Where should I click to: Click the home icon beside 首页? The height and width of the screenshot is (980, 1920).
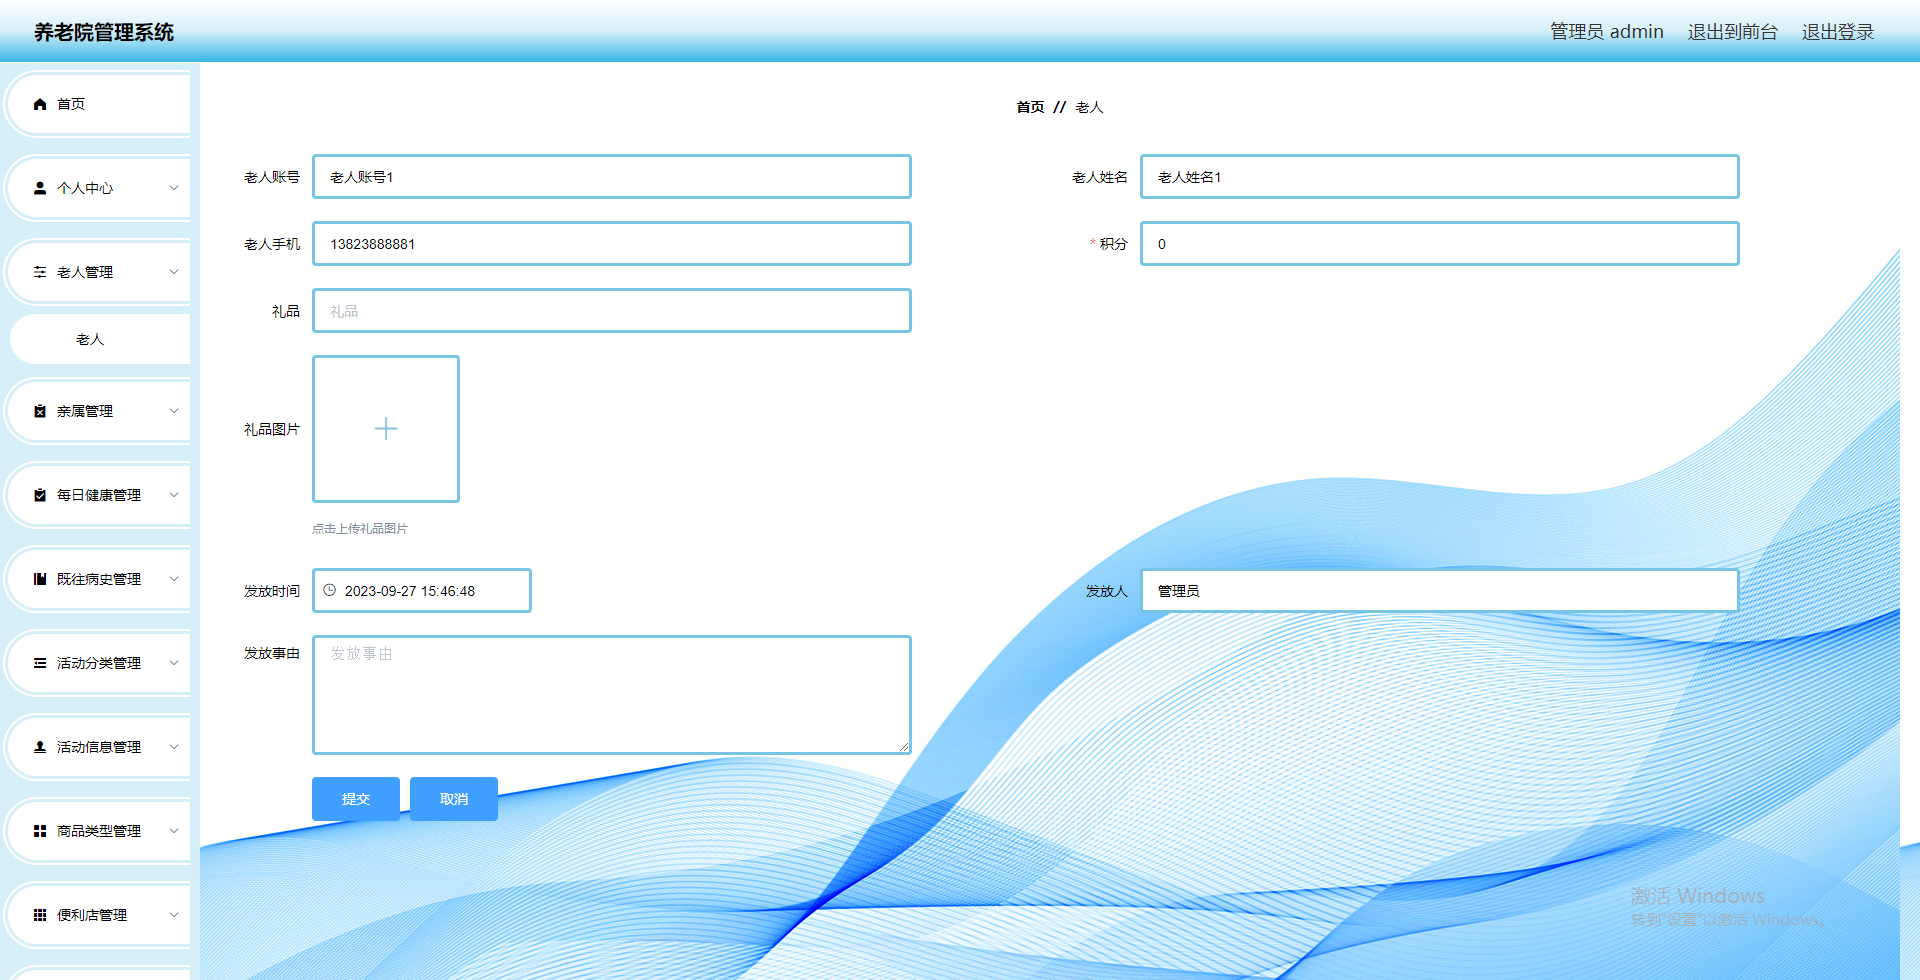tap(40, 104)
